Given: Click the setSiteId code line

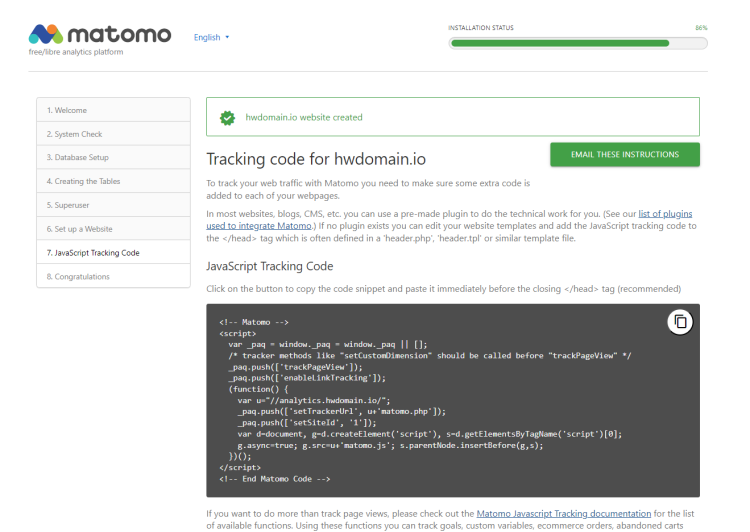Looking at the screenshot, I should coord(307,423).
